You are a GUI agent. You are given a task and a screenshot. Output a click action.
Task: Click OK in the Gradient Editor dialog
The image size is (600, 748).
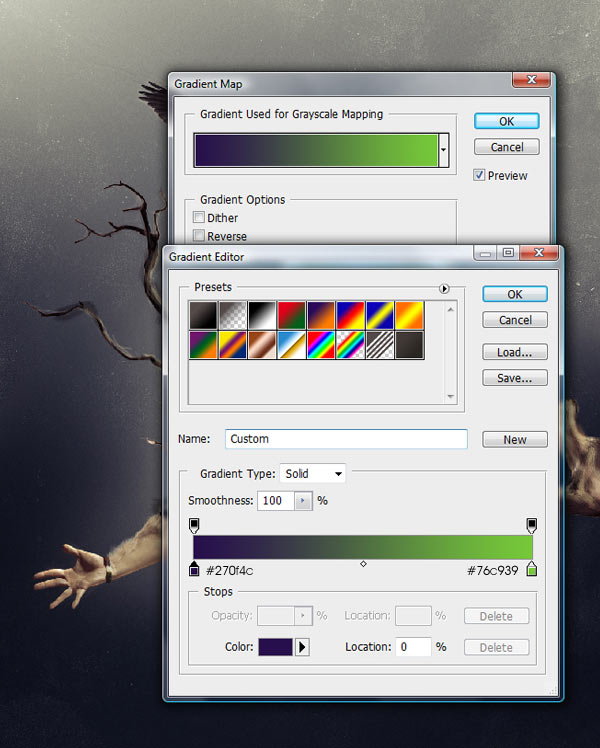tap(515, 294)
